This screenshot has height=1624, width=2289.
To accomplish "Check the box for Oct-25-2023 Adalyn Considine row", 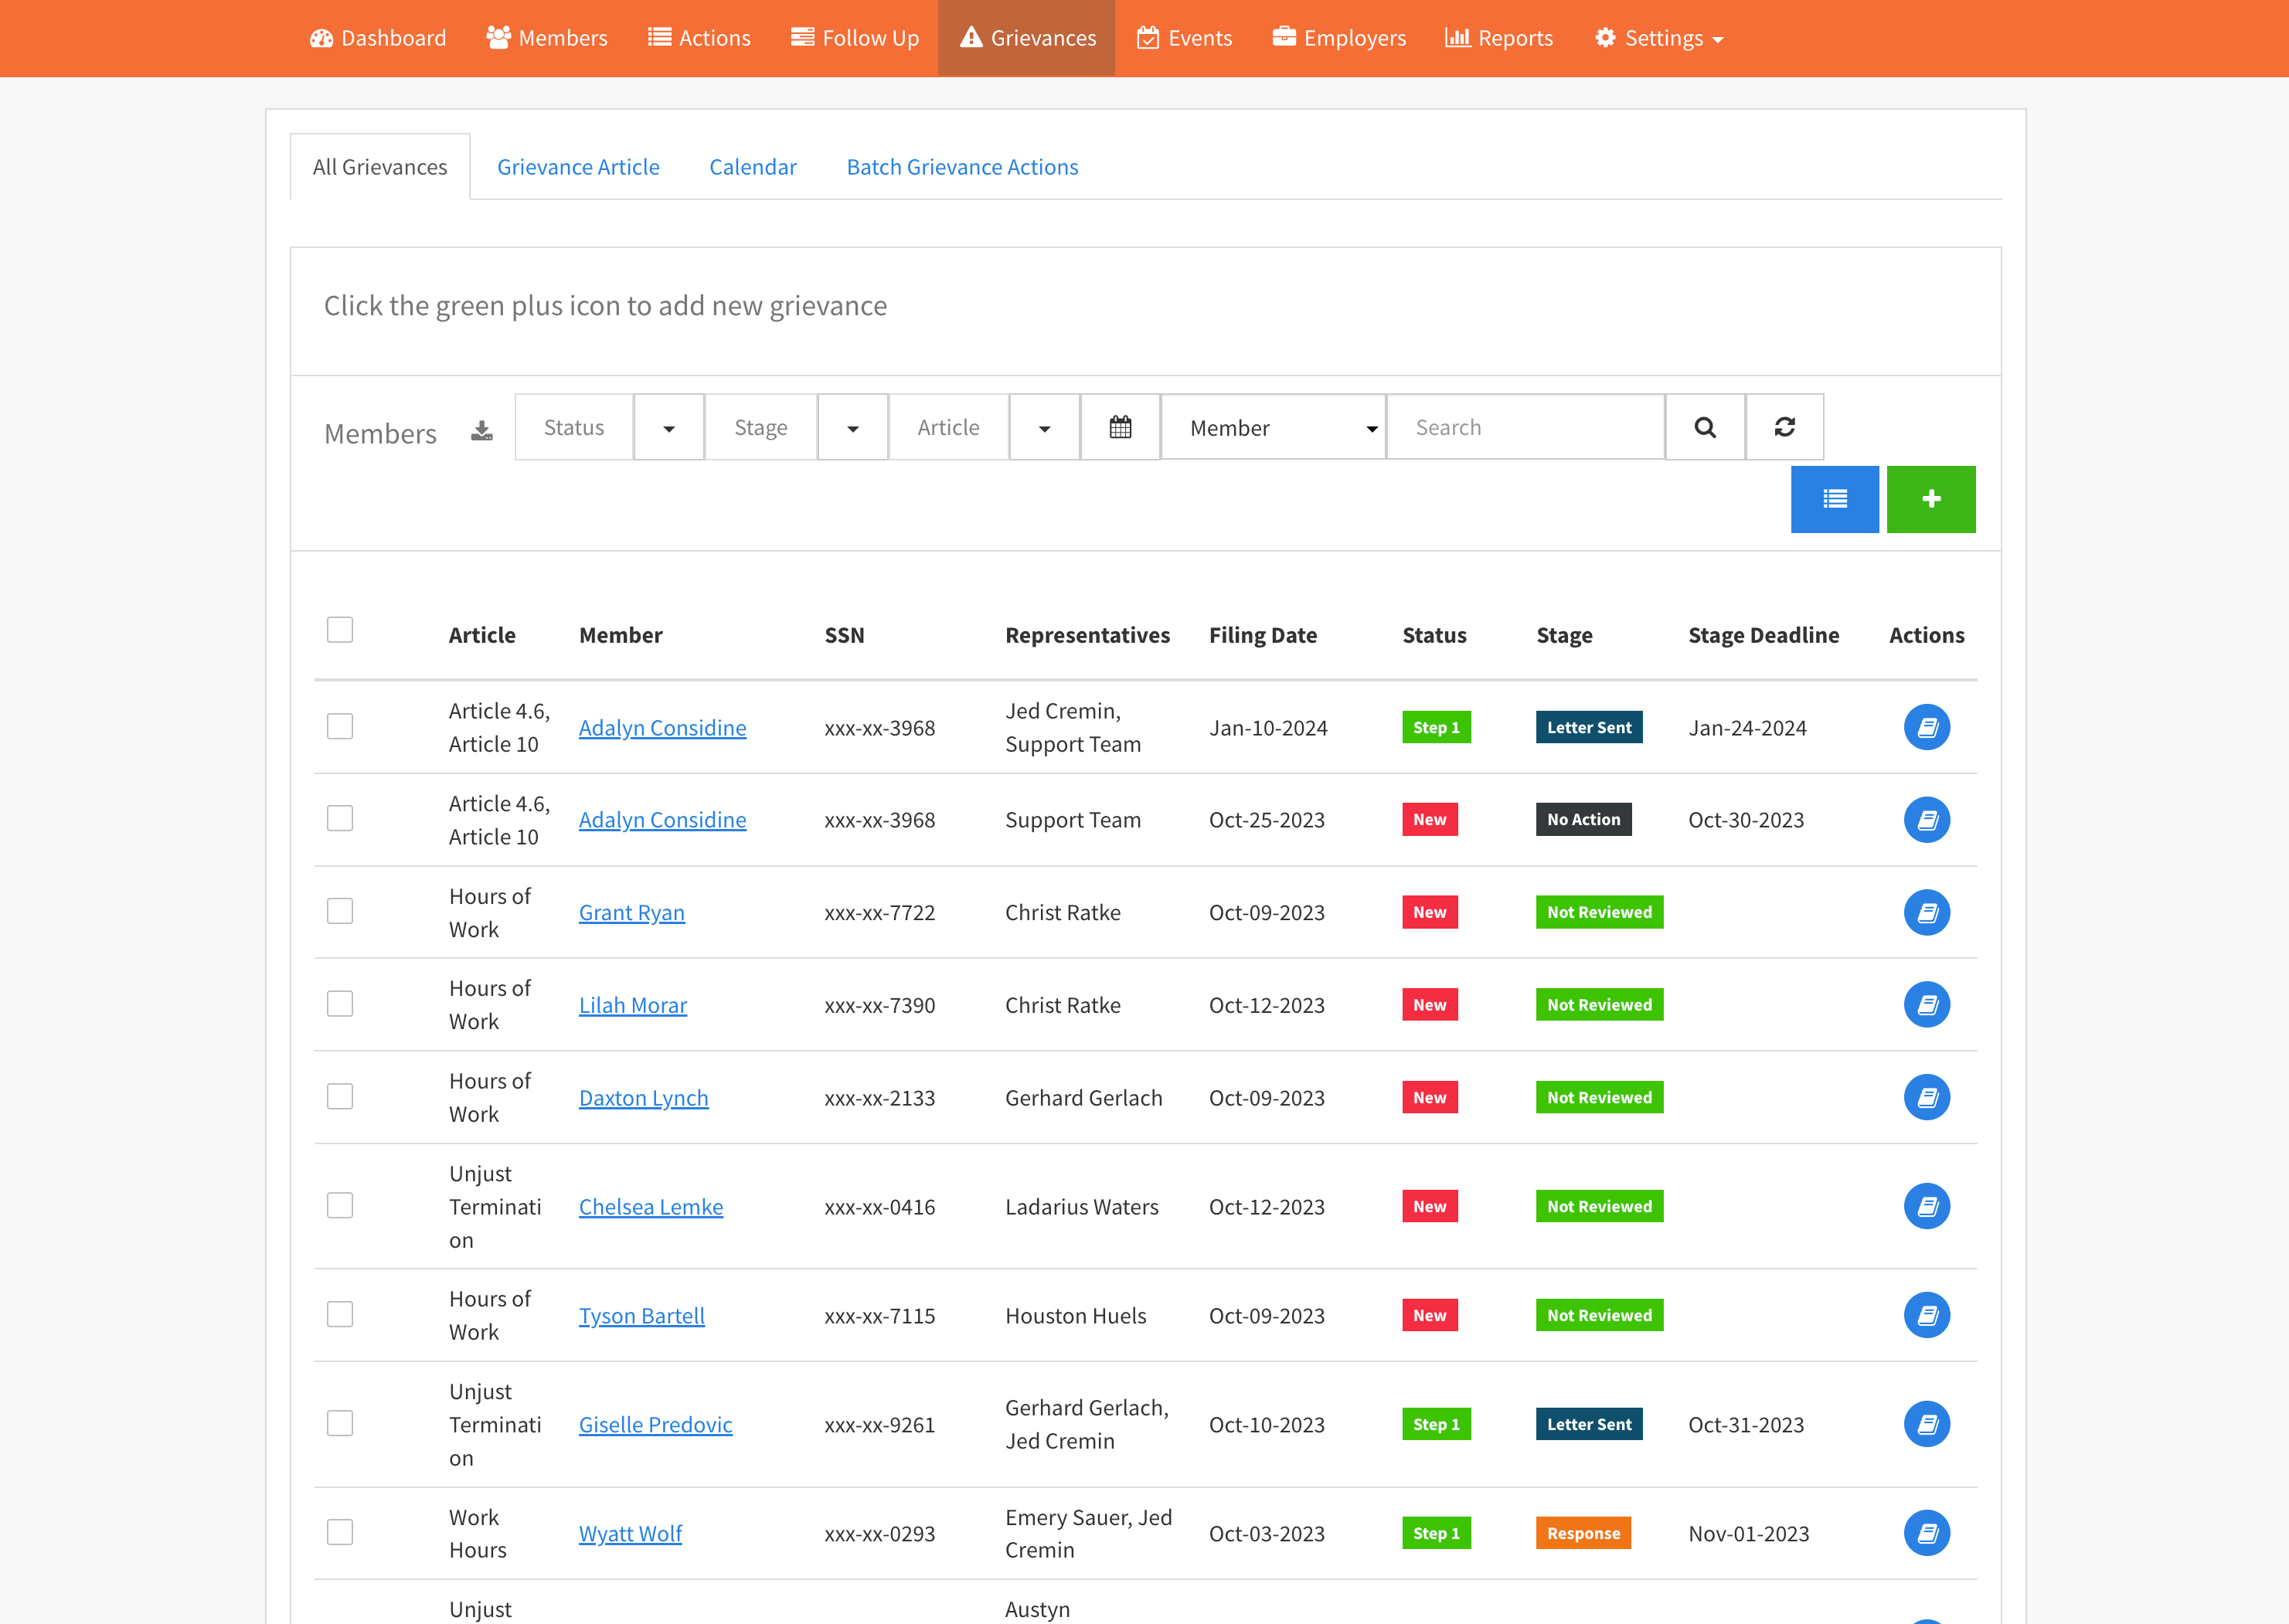I will (x=340, y=818).
